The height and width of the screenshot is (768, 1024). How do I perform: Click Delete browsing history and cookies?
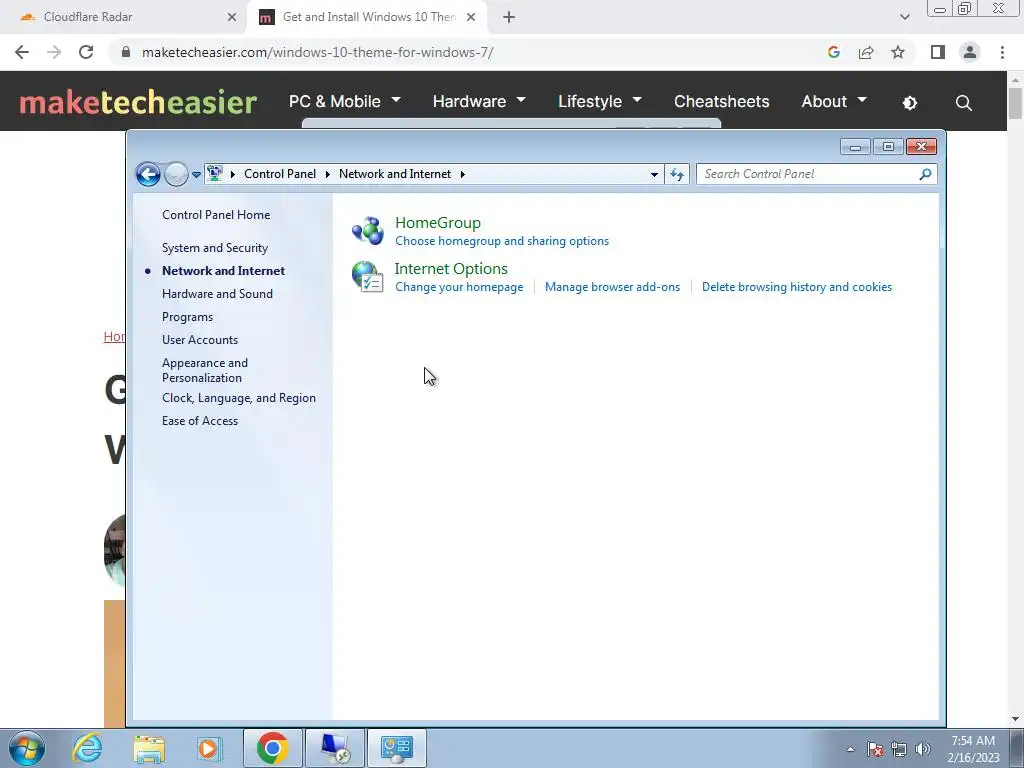[797, 287]
